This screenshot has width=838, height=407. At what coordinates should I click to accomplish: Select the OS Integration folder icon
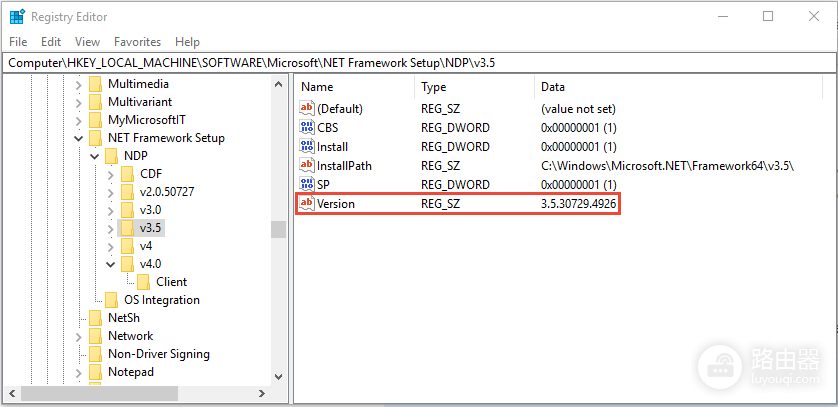click(x=111, y=300)
